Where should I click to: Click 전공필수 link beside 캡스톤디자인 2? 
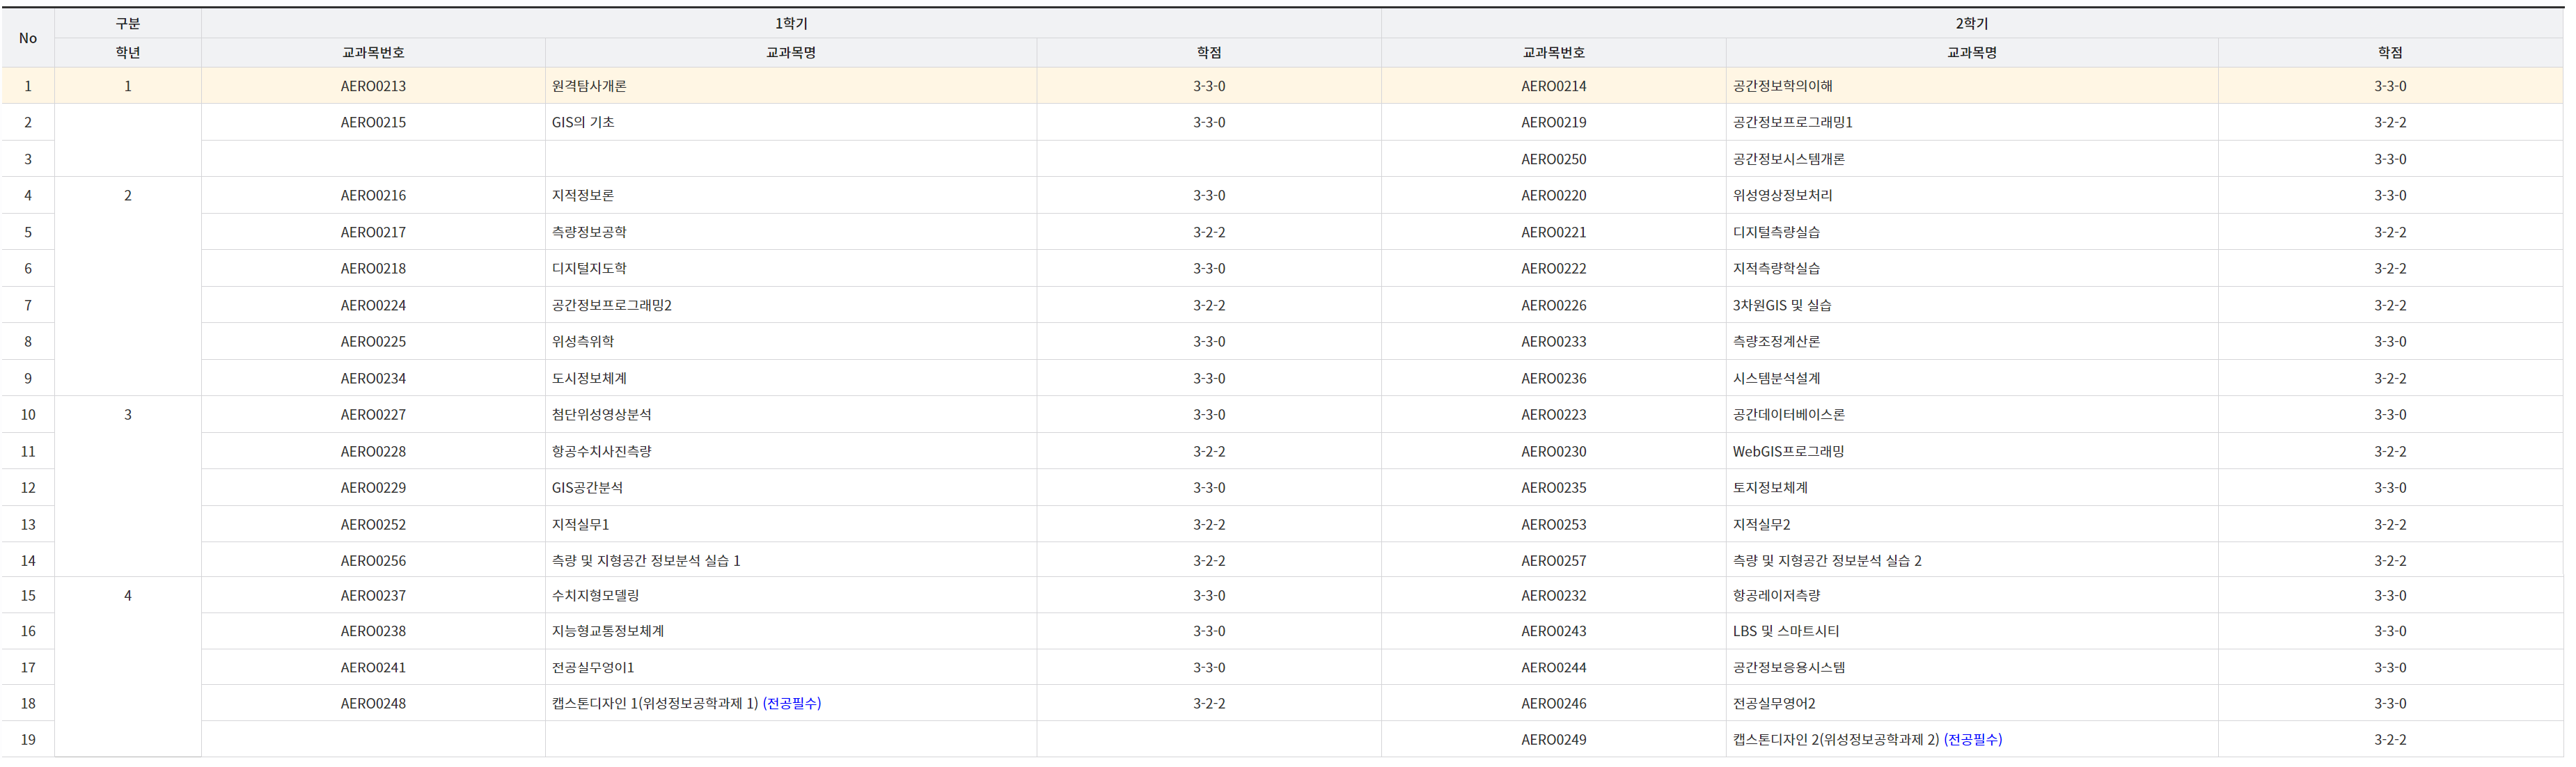(x=1973, y=740)
